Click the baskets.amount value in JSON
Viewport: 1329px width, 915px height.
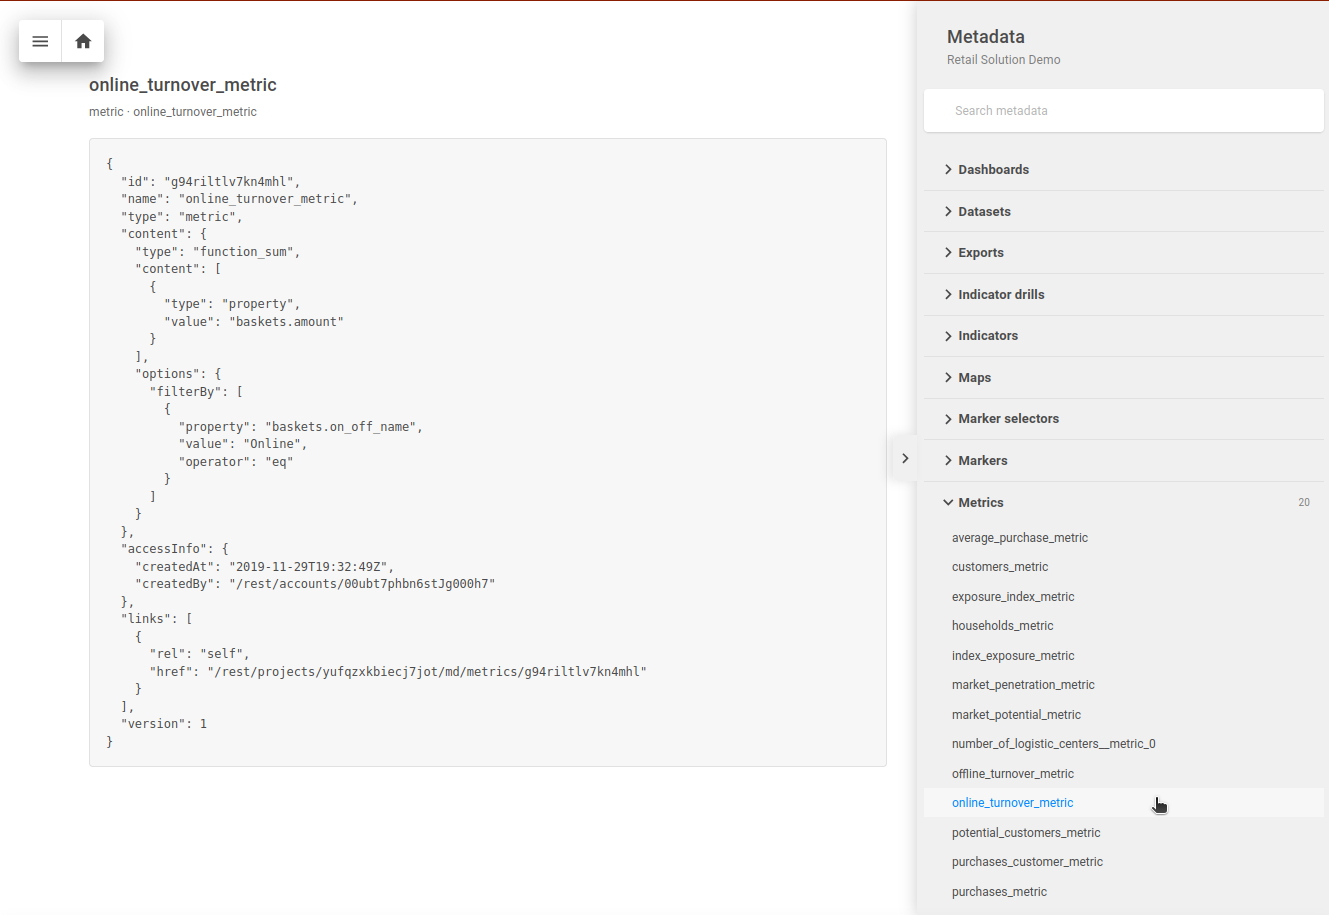286,322
